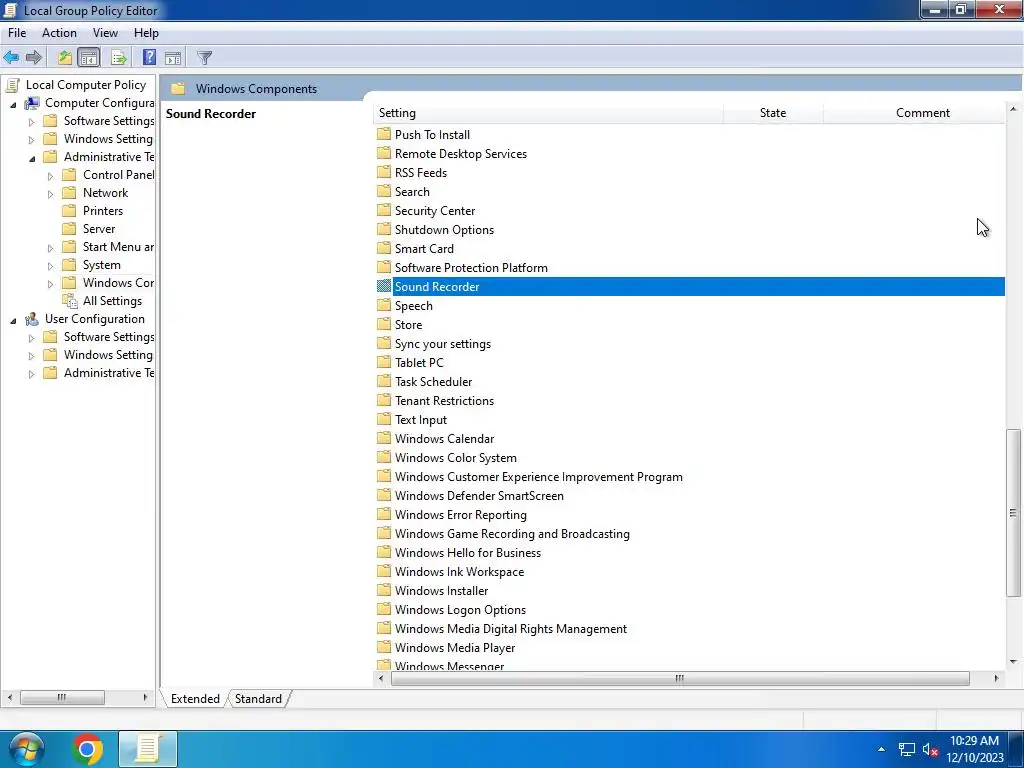Viewport: 1024px width, 768px height.
Task: Click the Back arrow toolbar icon
Action: click(x=11, y=57)
